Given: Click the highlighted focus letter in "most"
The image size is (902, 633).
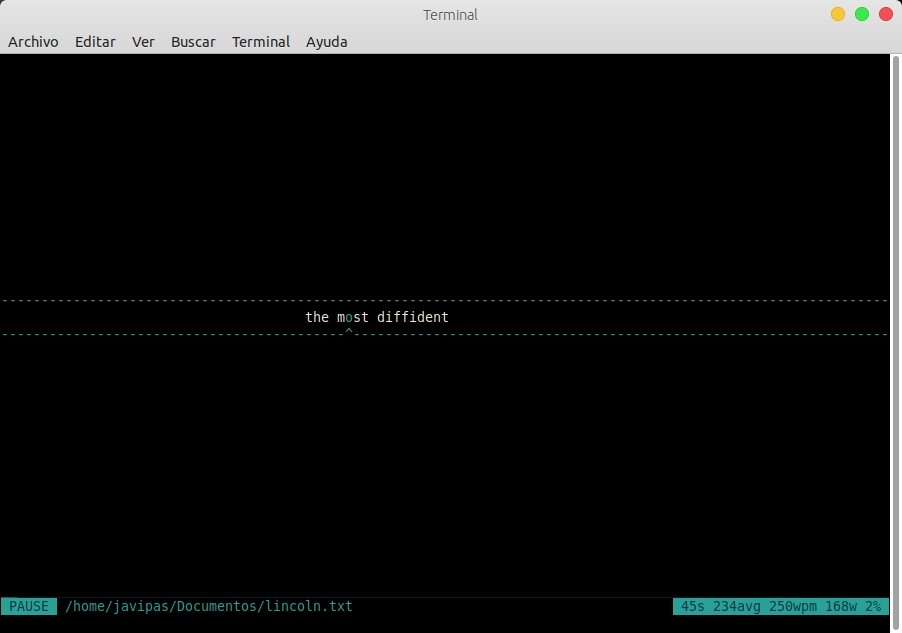Looking at the screenshot, I should coord(348,317).
